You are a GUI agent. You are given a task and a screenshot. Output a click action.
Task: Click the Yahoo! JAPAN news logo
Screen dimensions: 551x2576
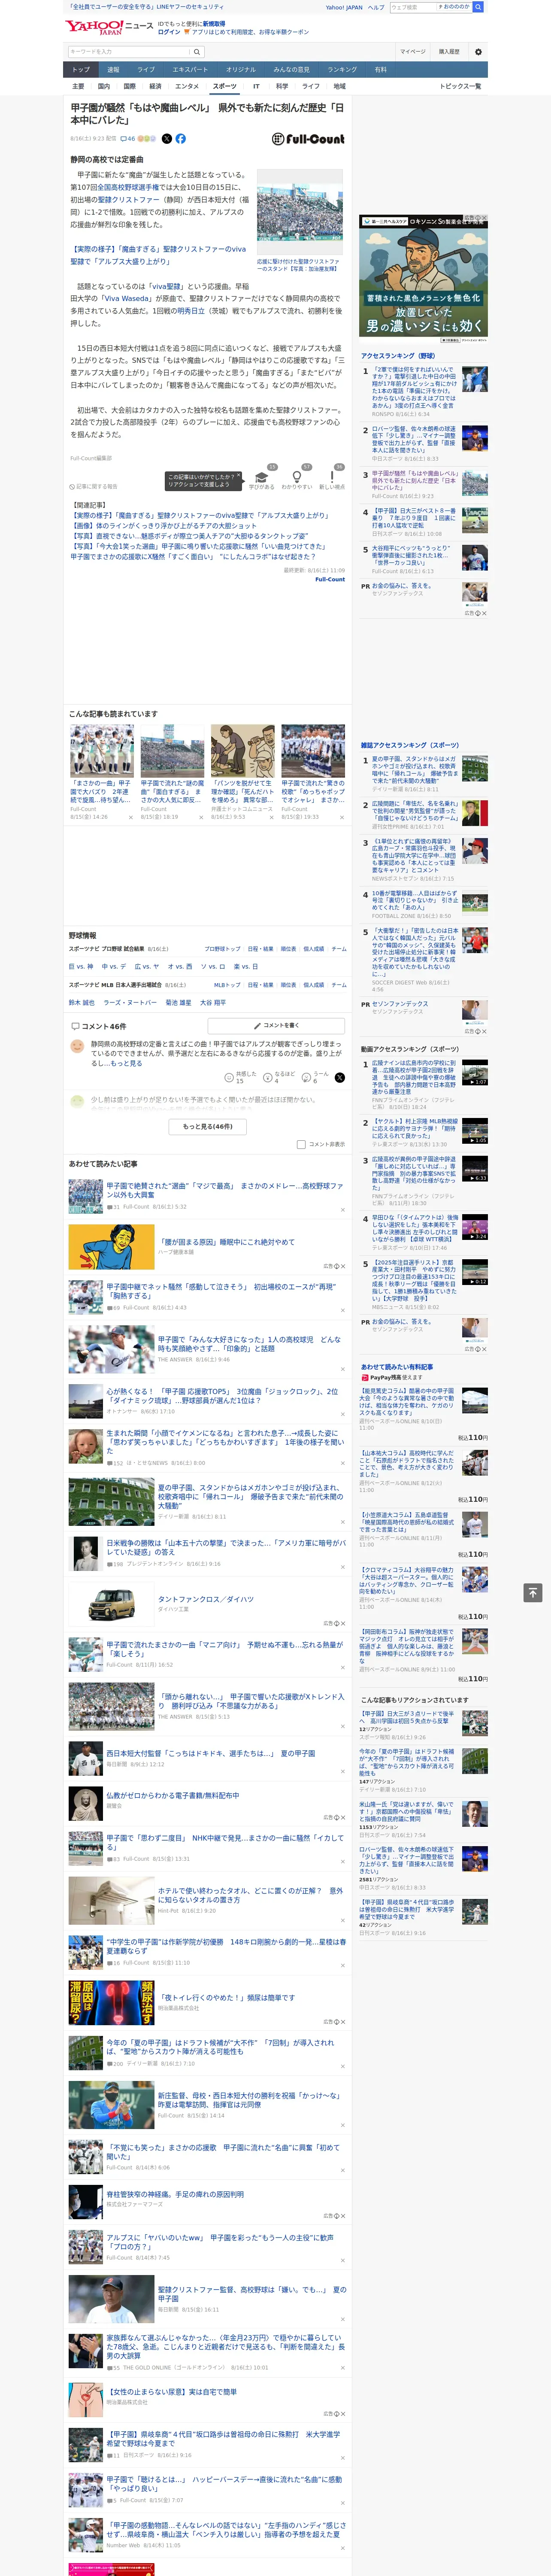pos(109,28)
